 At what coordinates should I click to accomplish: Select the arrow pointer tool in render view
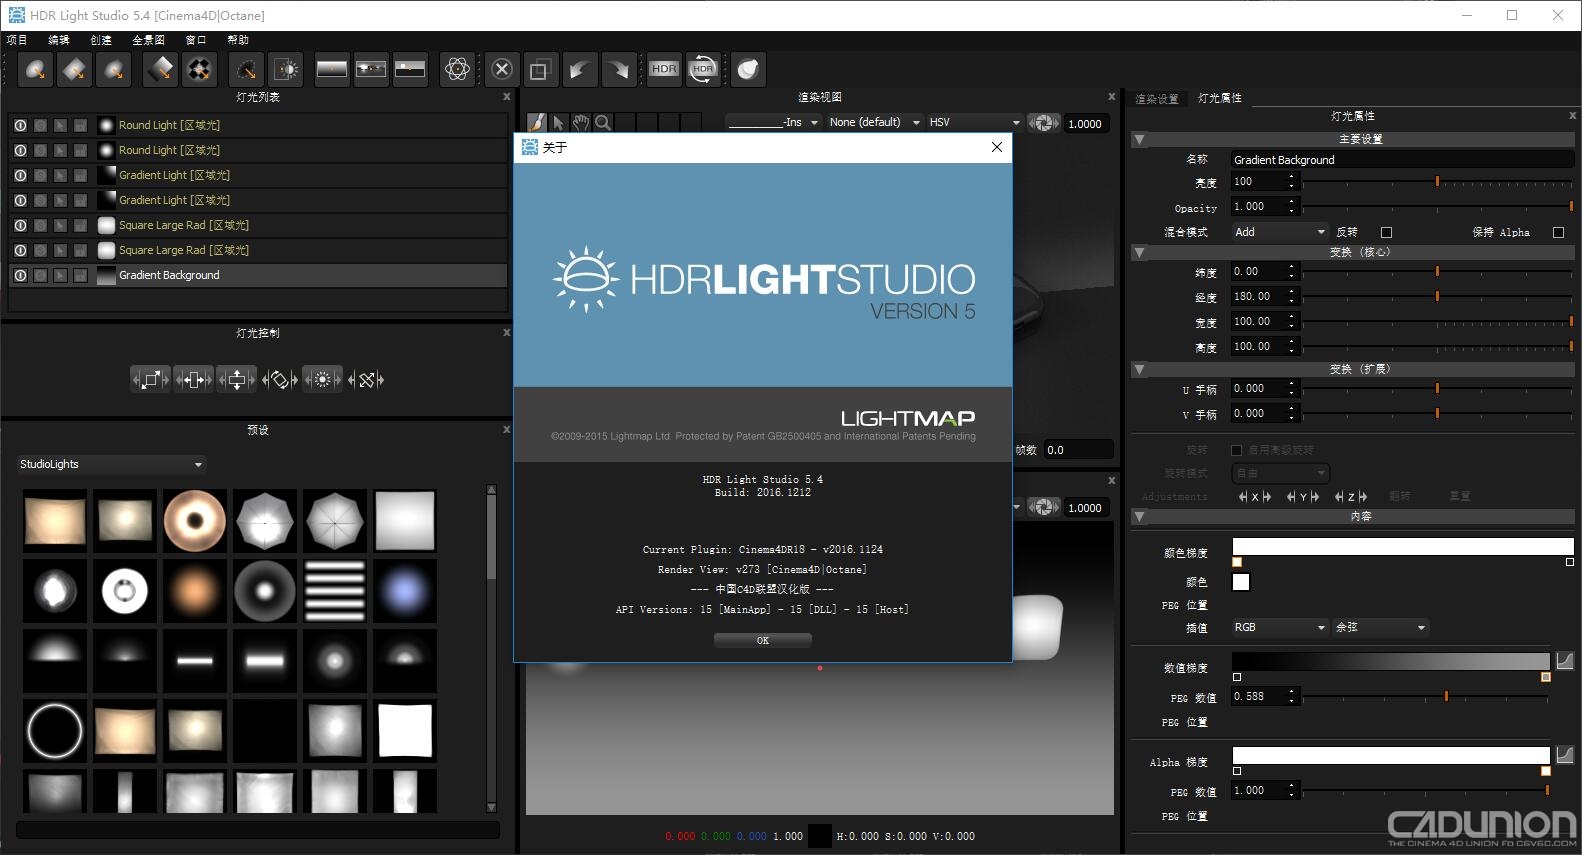click(x=559, y=122)
